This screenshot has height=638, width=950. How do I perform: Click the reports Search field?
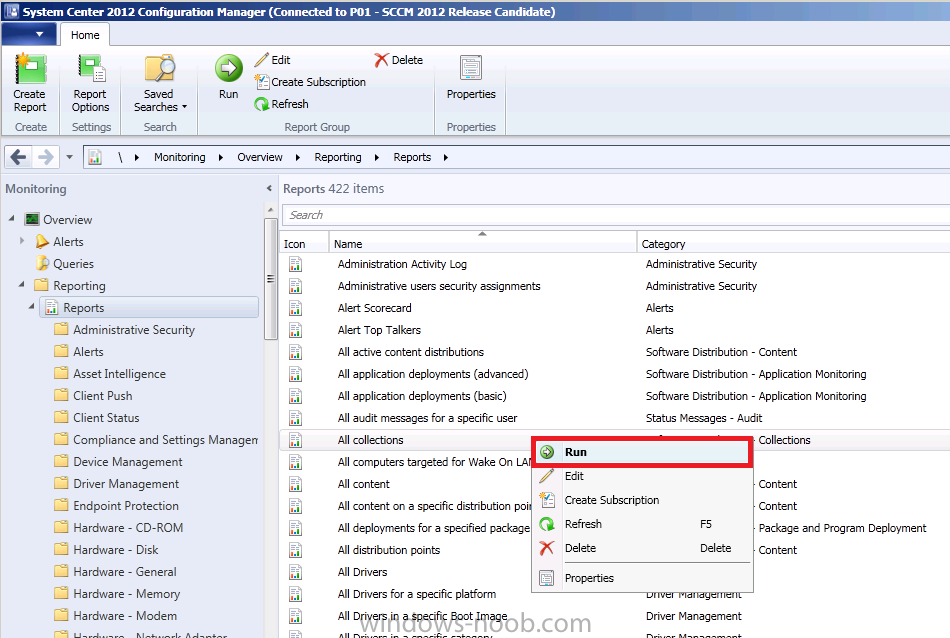coord(617,215)
